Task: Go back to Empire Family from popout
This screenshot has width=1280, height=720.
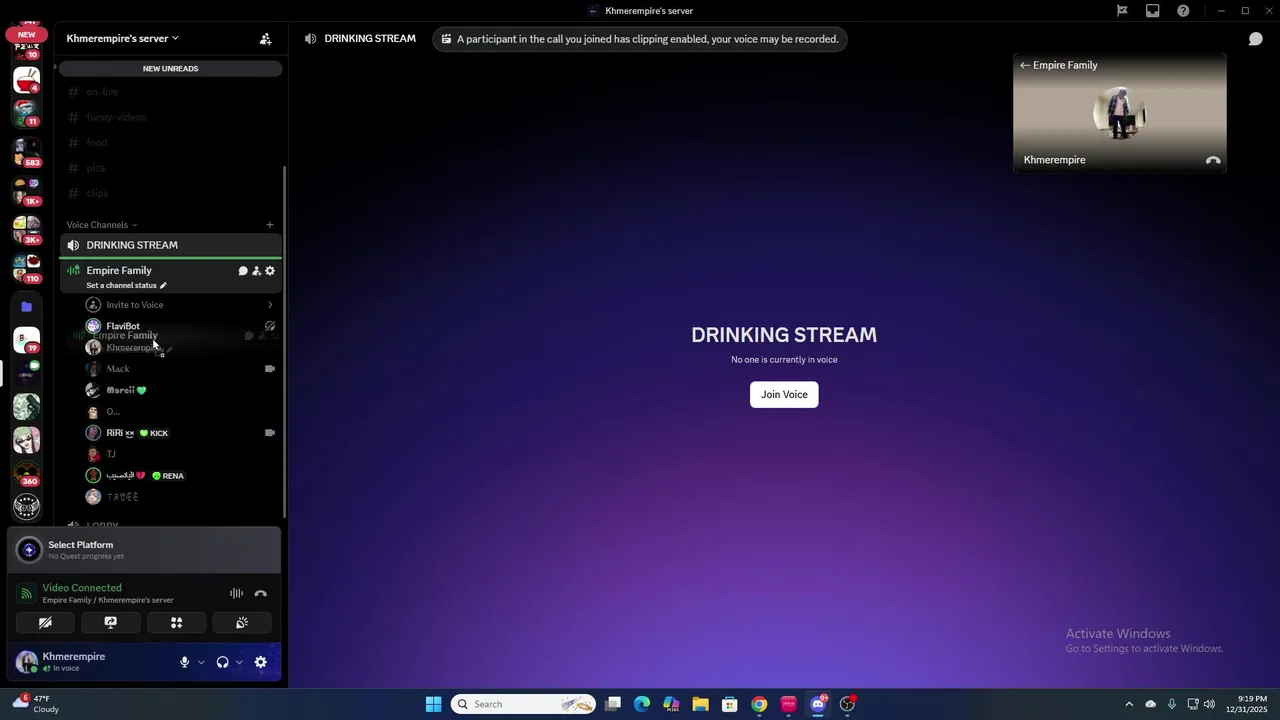Action: tap(1058, 65)
